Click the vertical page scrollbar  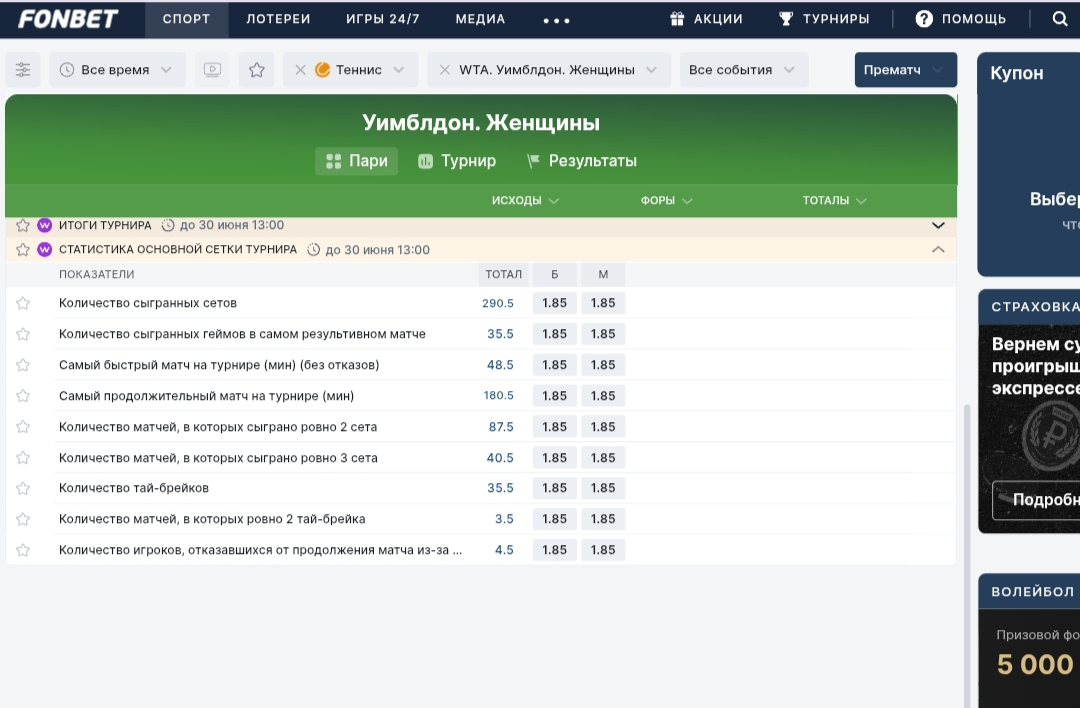pos(966,550)
